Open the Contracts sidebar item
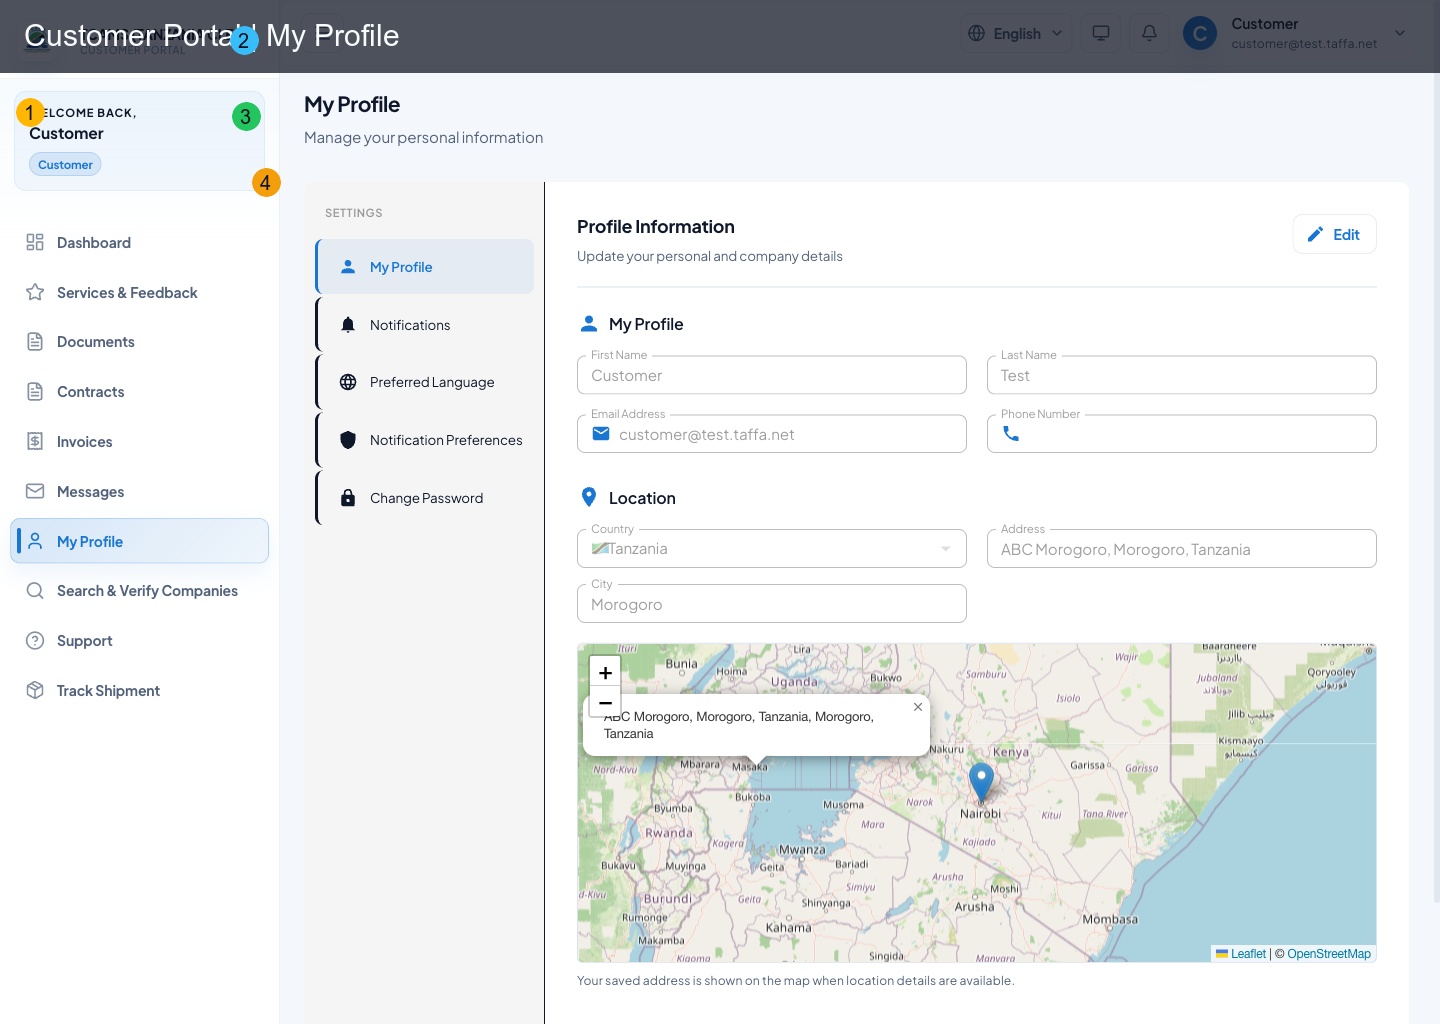 tap(139, 392)
